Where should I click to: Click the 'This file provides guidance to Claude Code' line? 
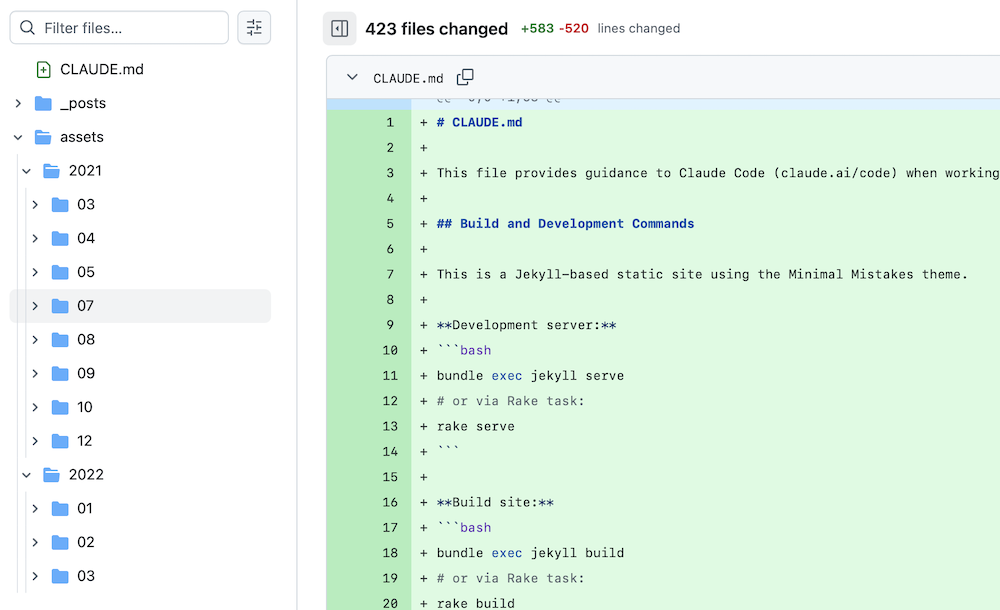(x=718, y=173)
